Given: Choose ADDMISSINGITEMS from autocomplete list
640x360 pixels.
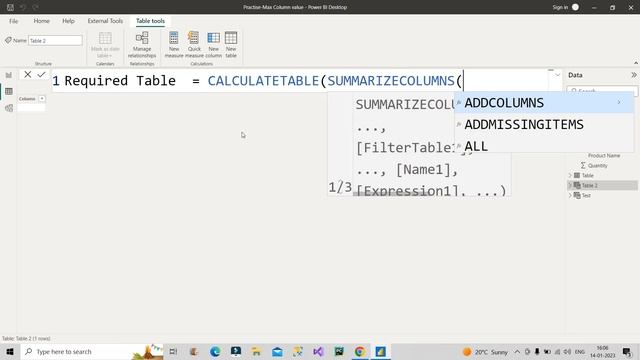Looking at the screenshot, I should coord(544,124).
